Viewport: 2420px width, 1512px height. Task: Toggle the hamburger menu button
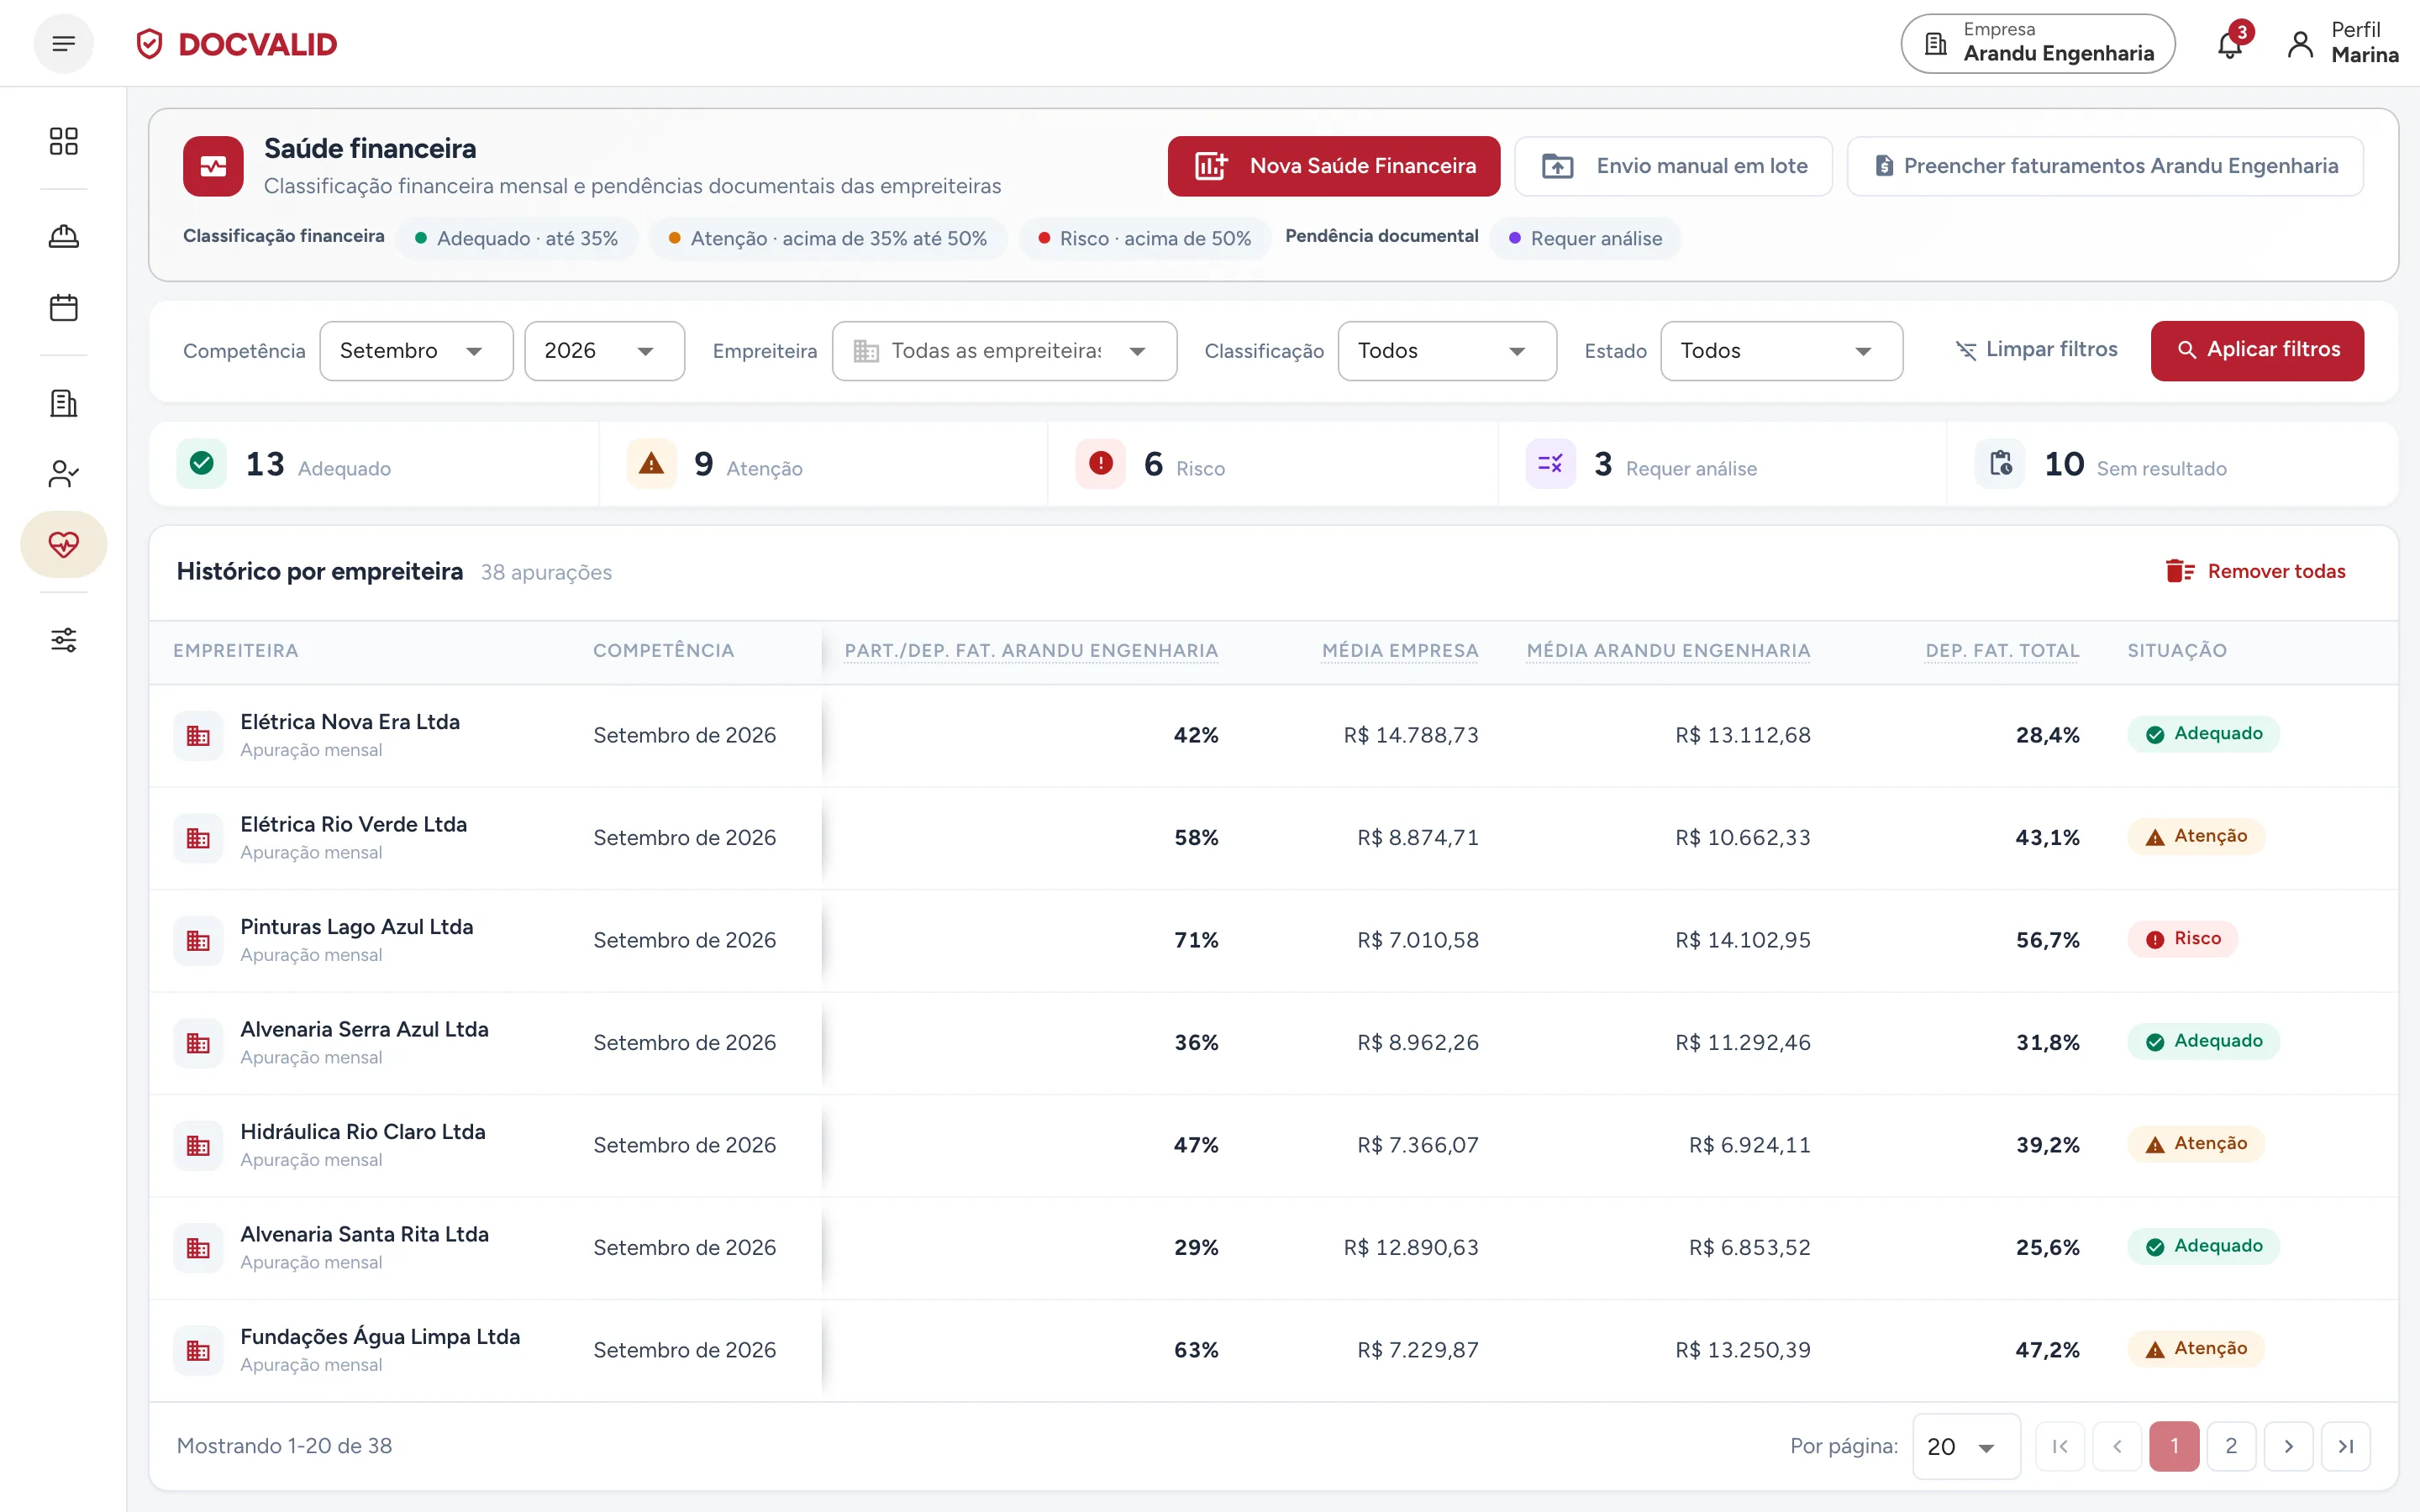coord(64,44)
